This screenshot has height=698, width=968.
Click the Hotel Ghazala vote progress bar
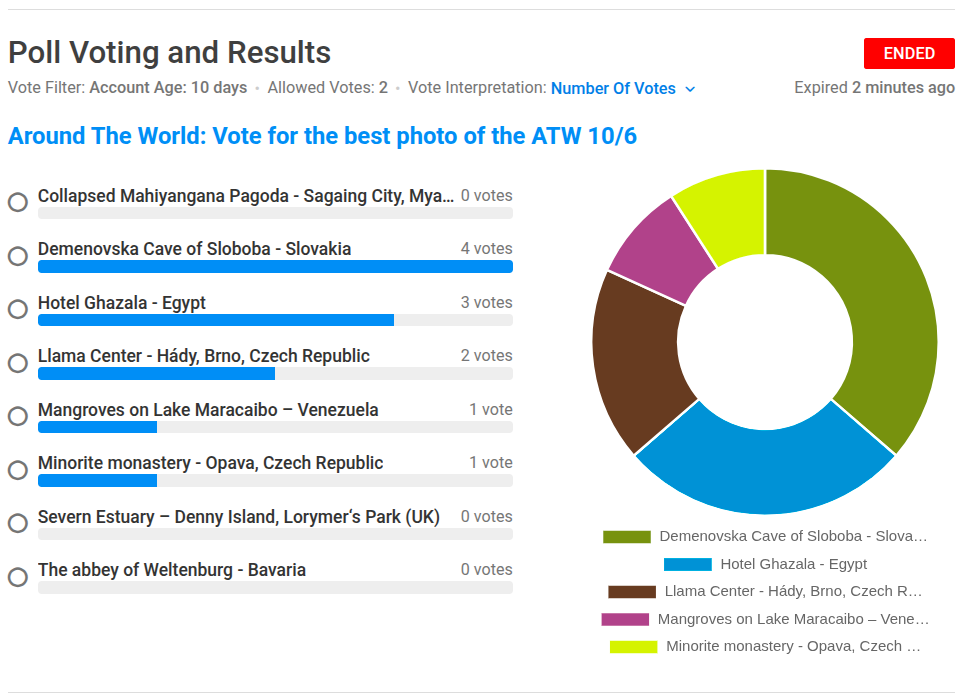tap(216, 320)
